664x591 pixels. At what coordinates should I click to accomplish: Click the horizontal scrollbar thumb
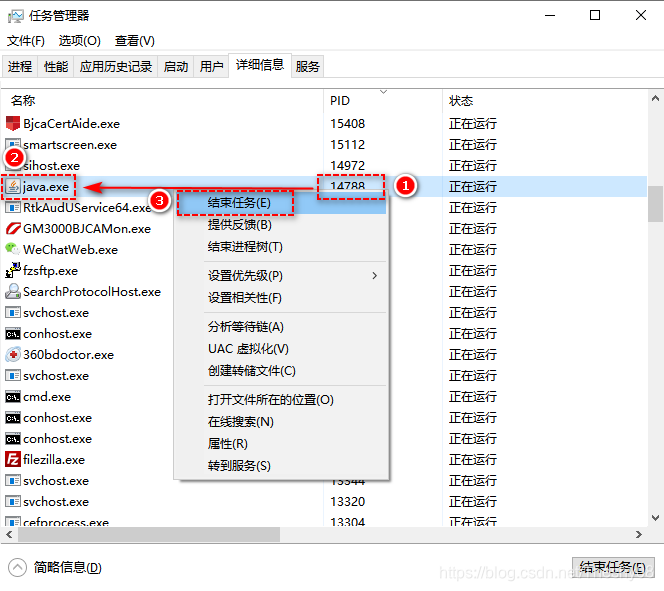pyautogui.click(x=149, y=535)
